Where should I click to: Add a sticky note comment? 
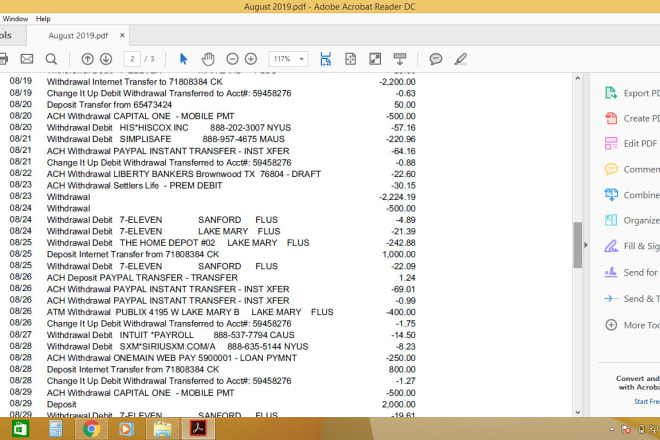tap(436, 59)
